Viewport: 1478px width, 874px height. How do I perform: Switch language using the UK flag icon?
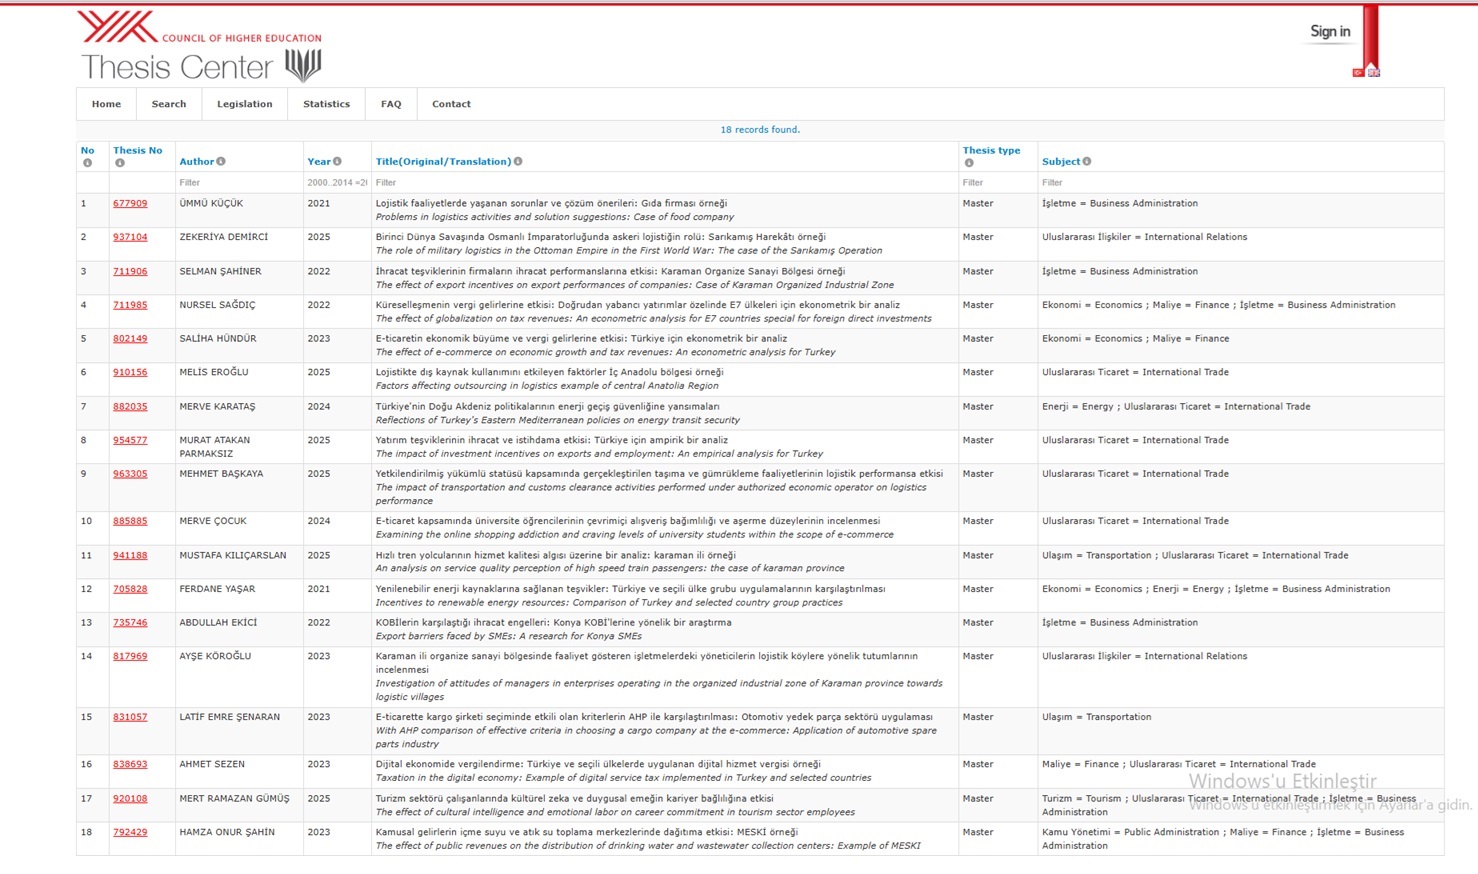pyautogui.click(x=1374, y=72)
